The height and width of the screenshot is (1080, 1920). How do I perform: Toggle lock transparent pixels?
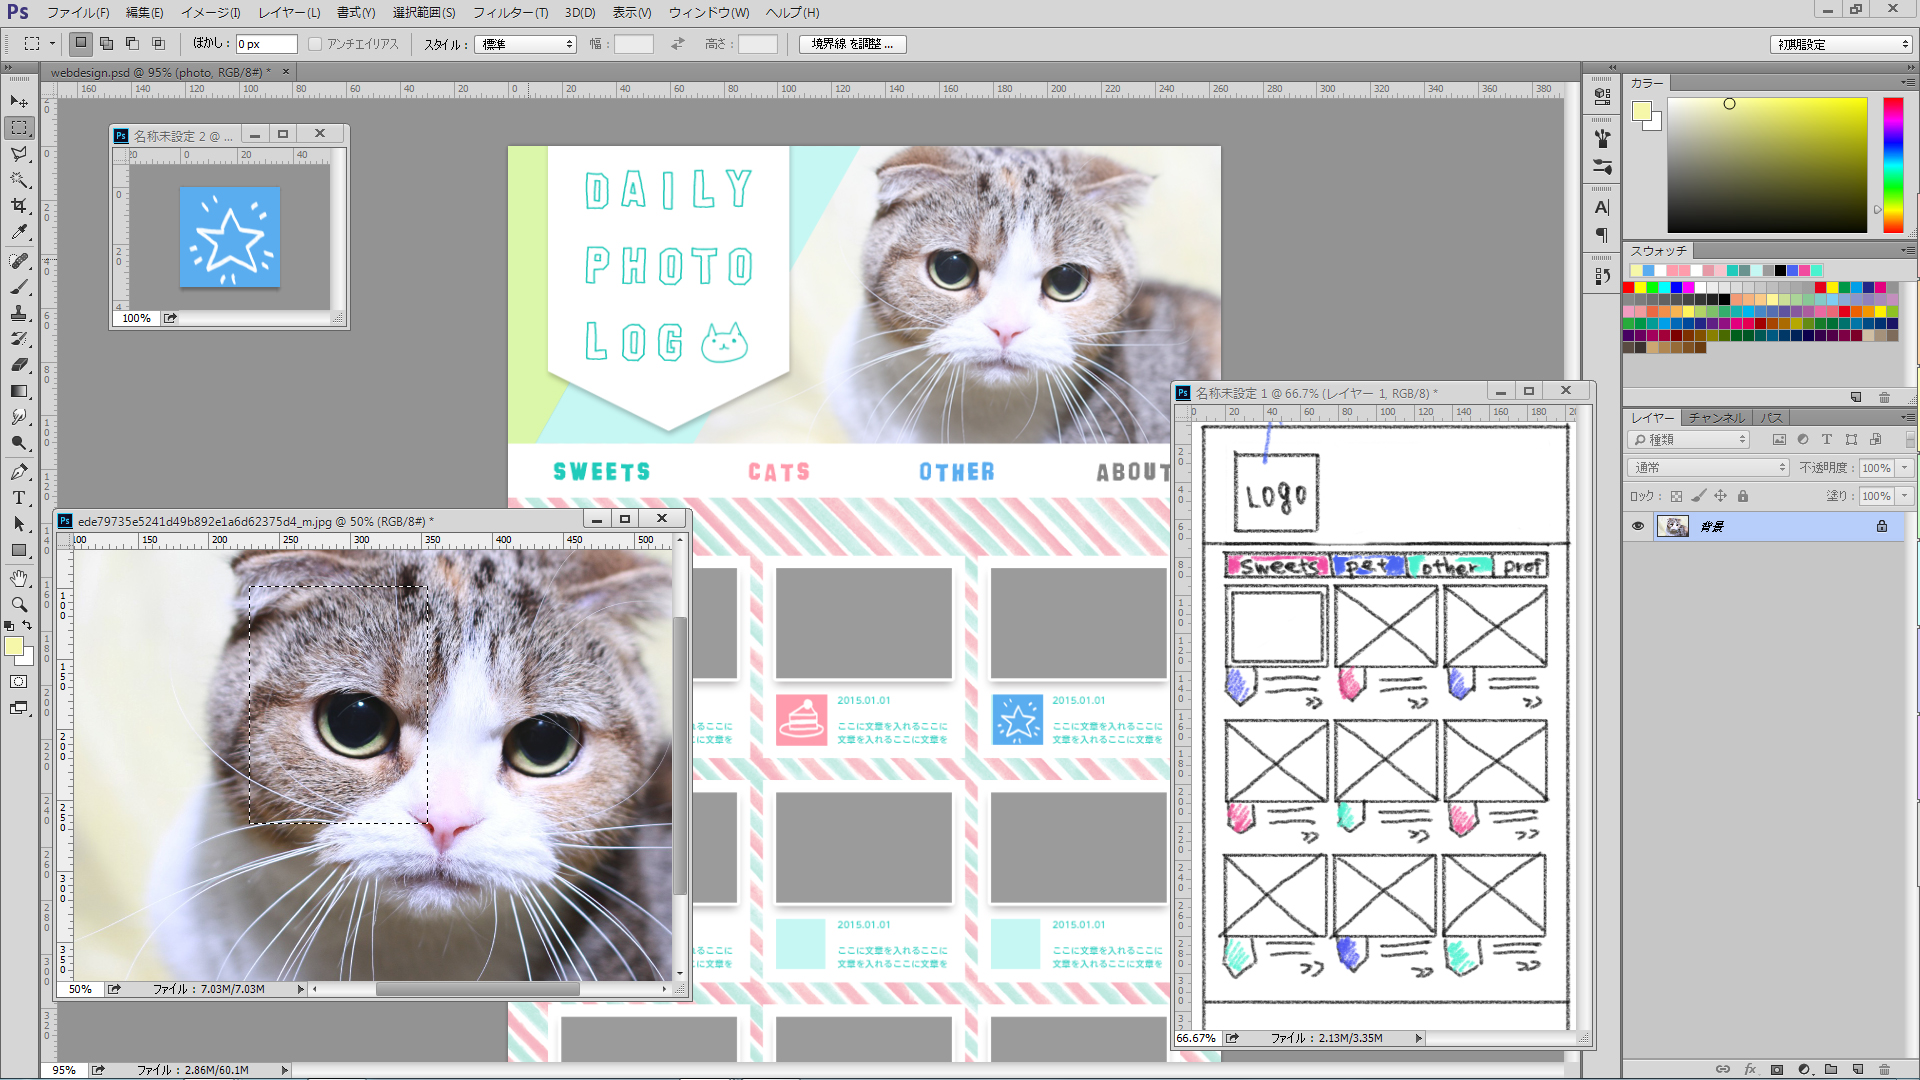pos(1677,496)
